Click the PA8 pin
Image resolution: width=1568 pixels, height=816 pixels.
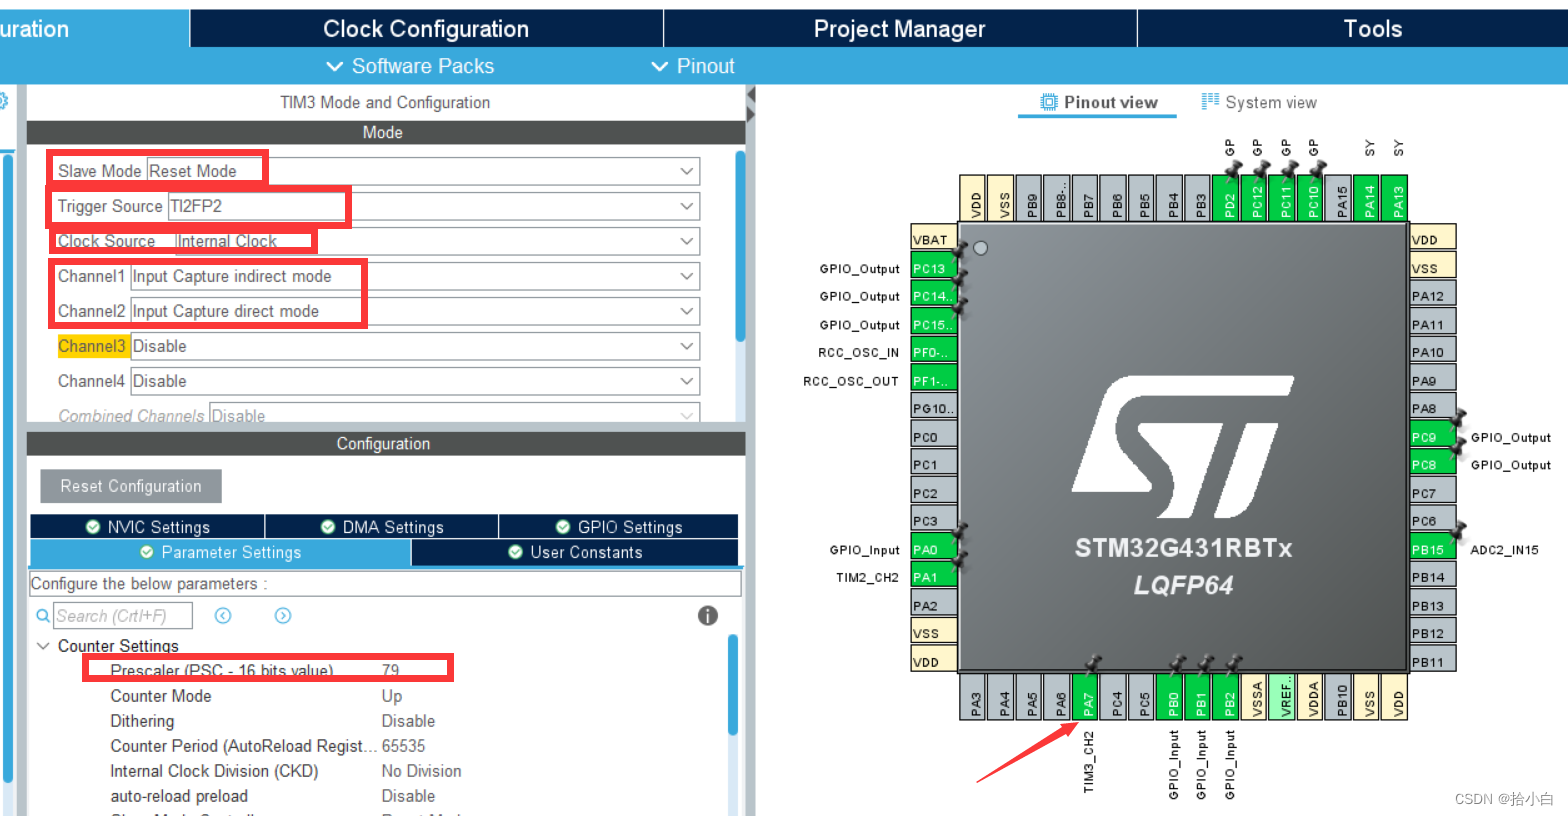(1432, 408)
